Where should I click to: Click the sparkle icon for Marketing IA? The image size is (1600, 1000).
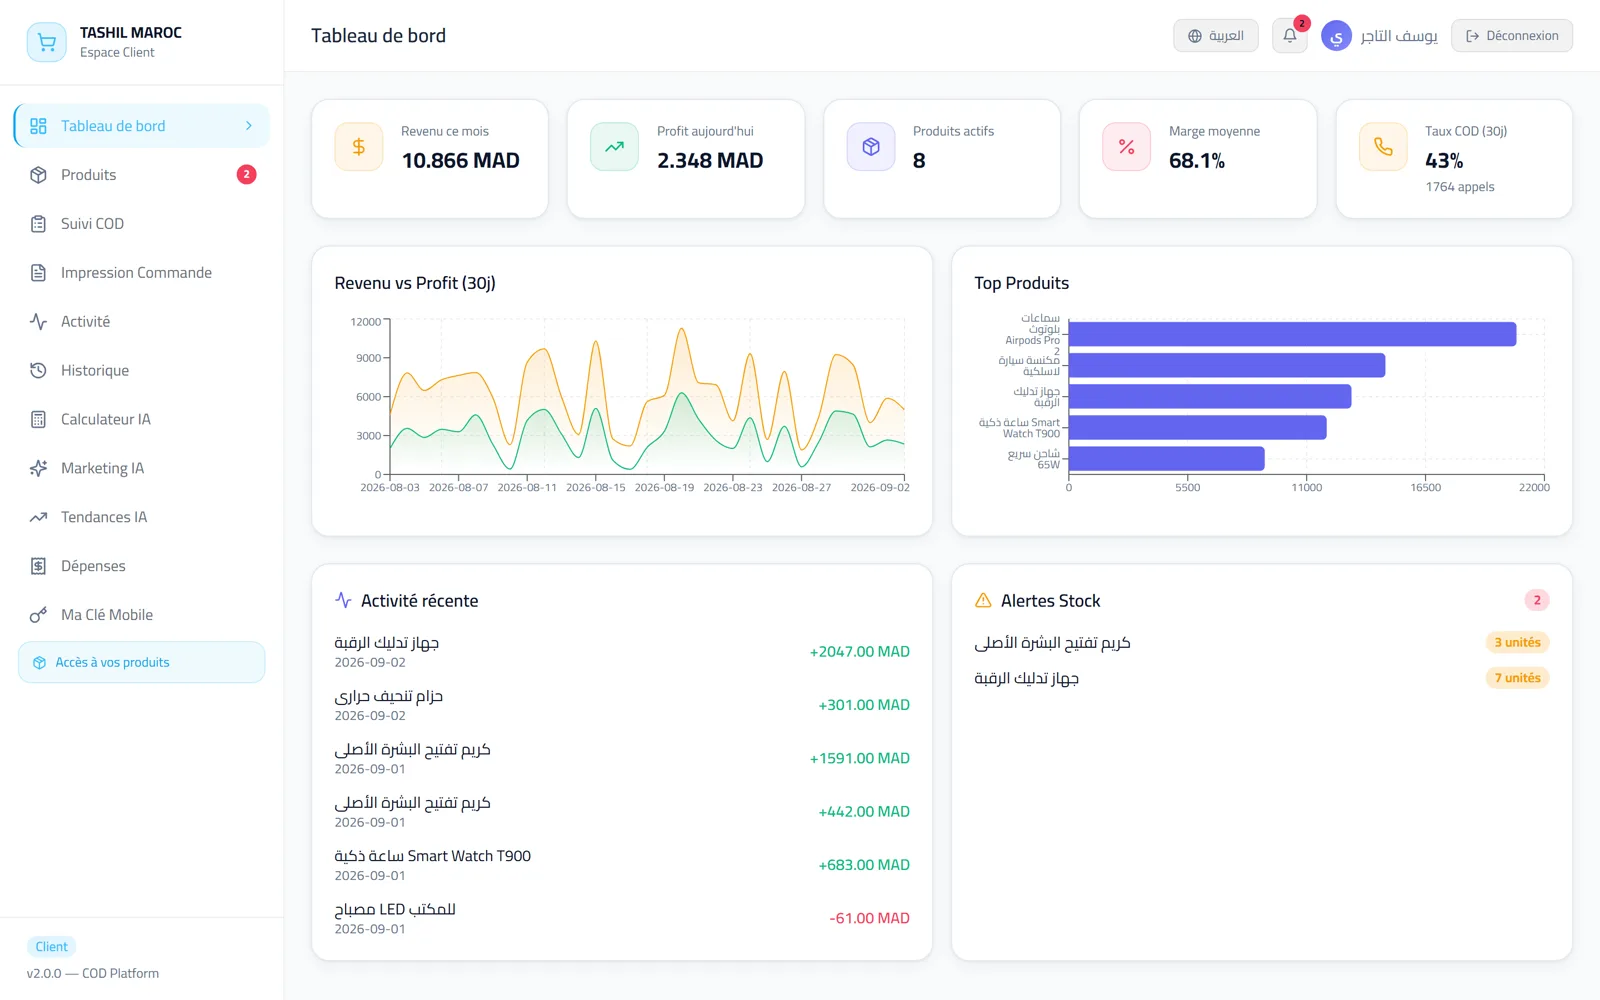(x=38, y=468)
